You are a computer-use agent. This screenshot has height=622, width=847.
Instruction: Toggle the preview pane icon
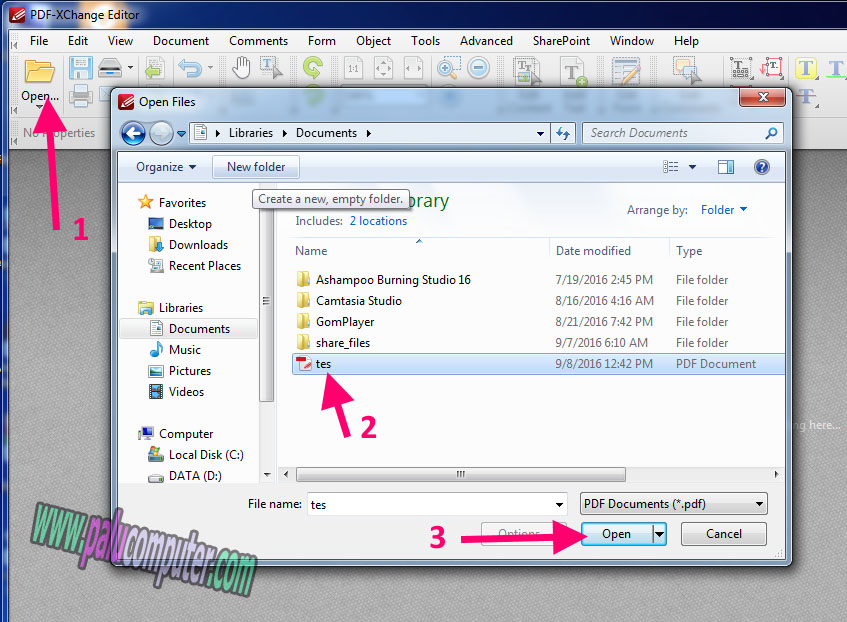click(x=725, y=167)
